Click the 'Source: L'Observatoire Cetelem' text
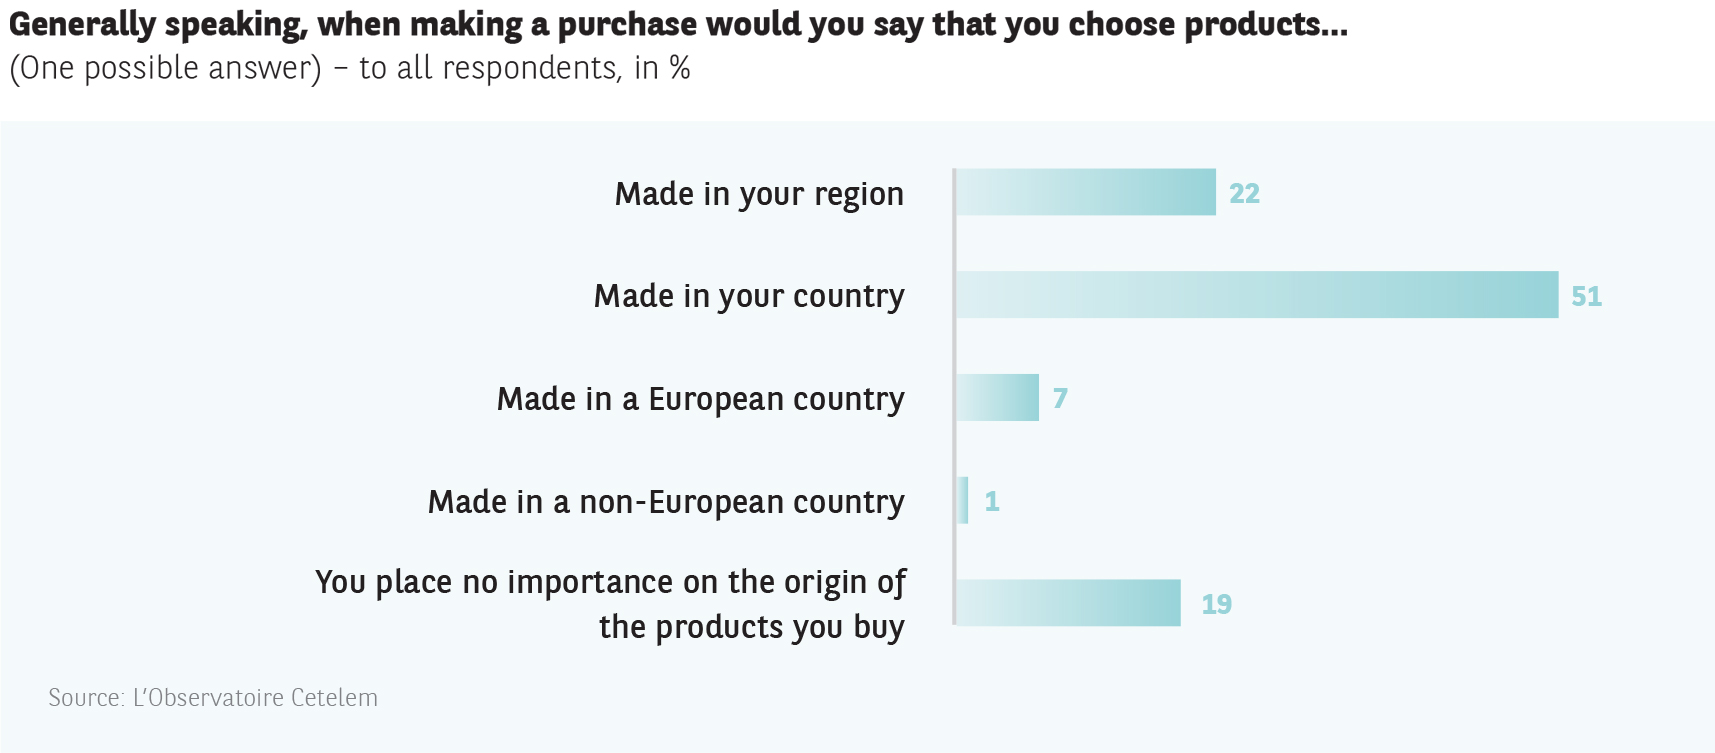Screen dimensions: 1715x753 tap(213, 697)
